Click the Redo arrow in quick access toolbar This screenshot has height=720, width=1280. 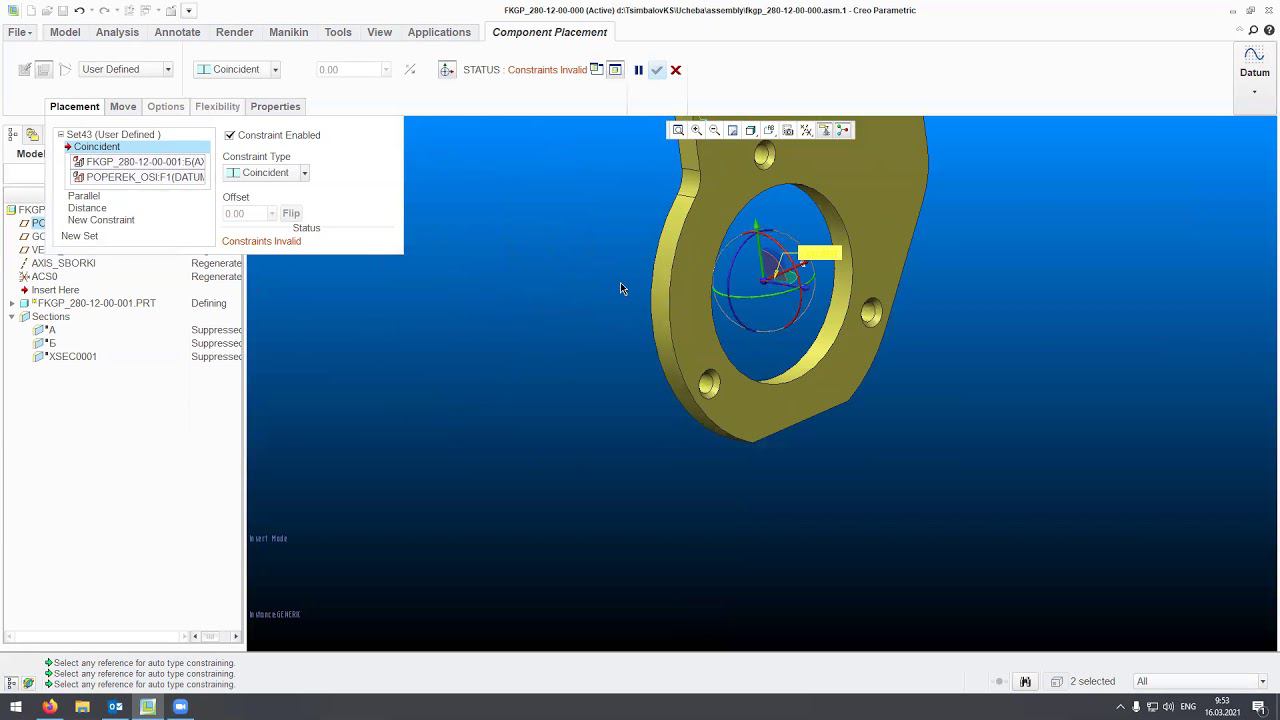pyautogui.click(x=104, y=11)
